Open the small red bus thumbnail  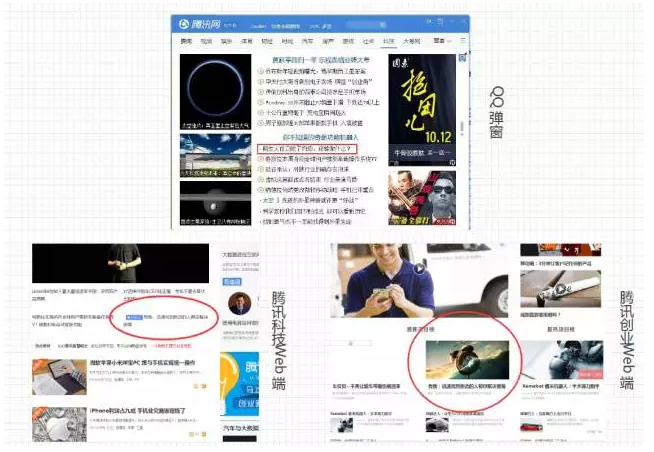[x=531, y=426]
